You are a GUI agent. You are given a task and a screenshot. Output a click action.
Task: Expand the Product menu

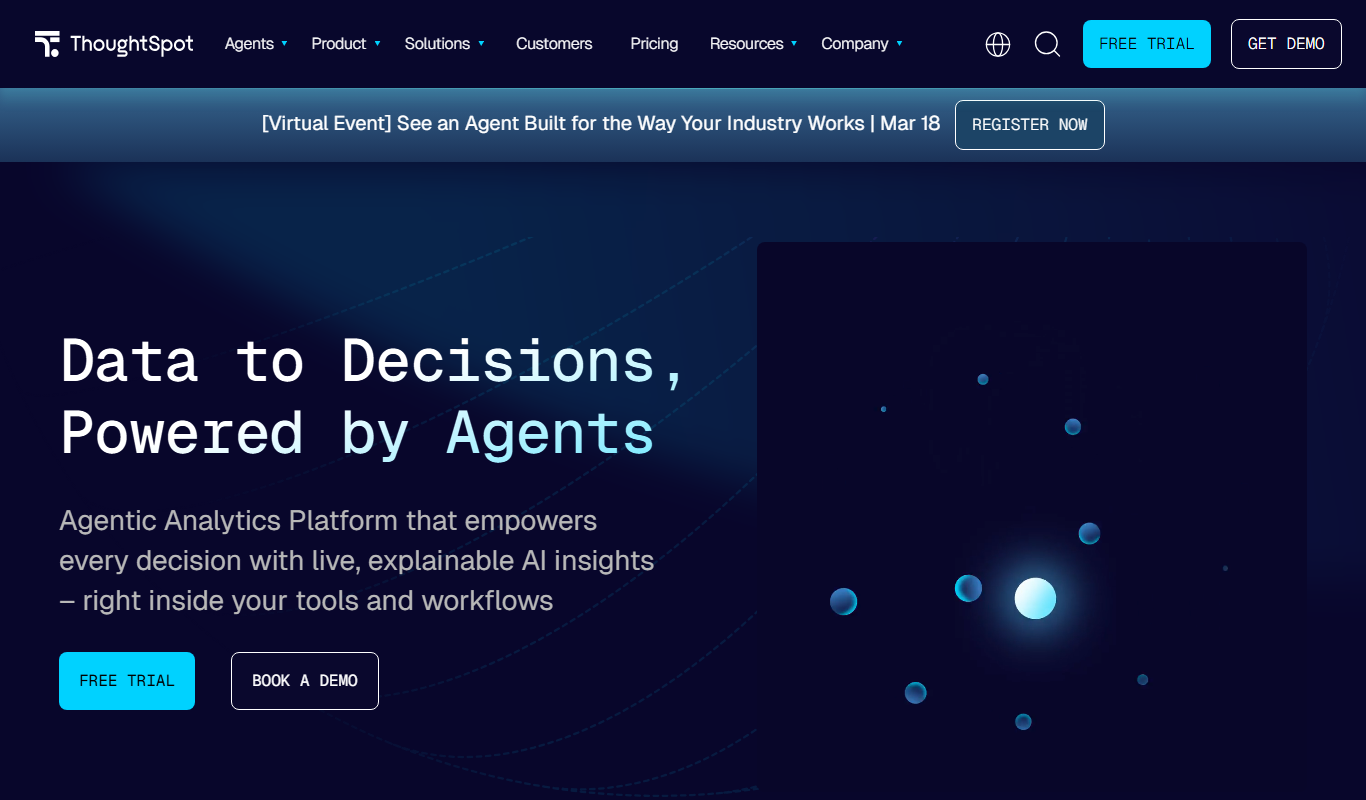coord(346,44)
